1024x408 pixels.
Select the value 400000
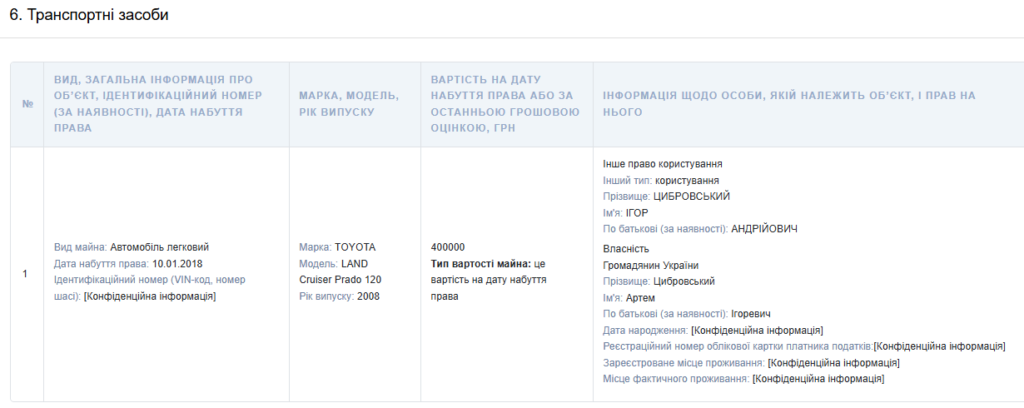click(x=447, y=247)
